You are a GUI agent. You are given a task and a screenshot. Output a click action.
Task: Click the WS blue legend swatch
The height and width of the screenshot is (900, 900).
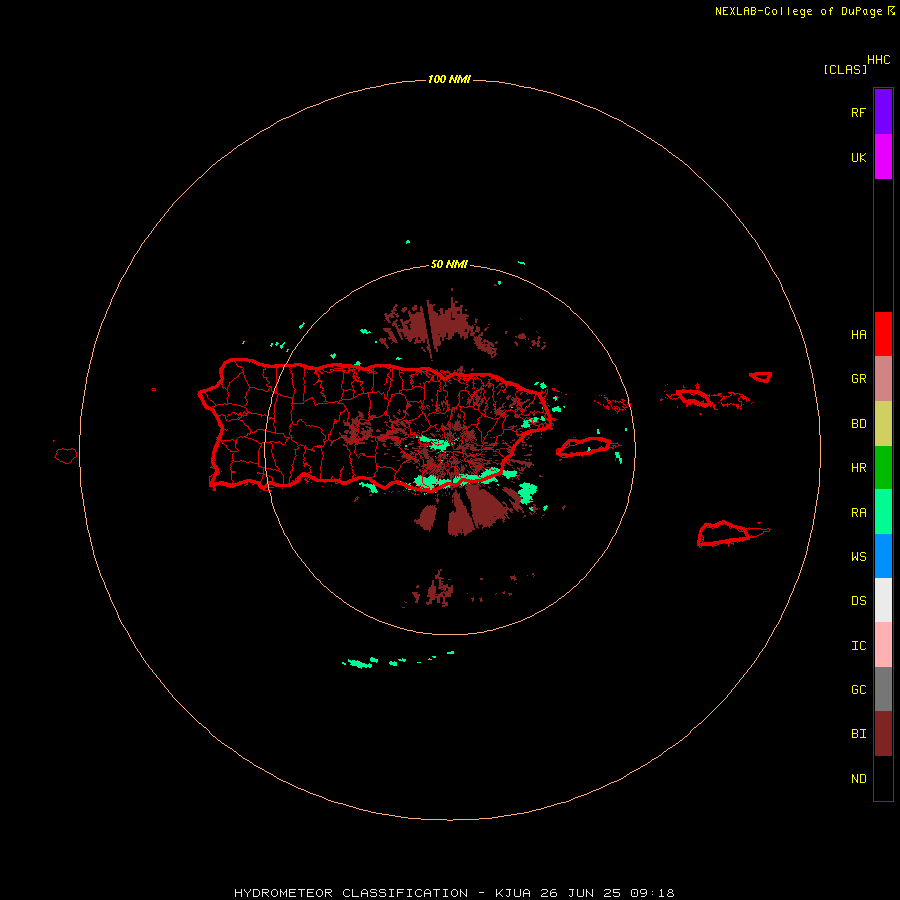883,556
